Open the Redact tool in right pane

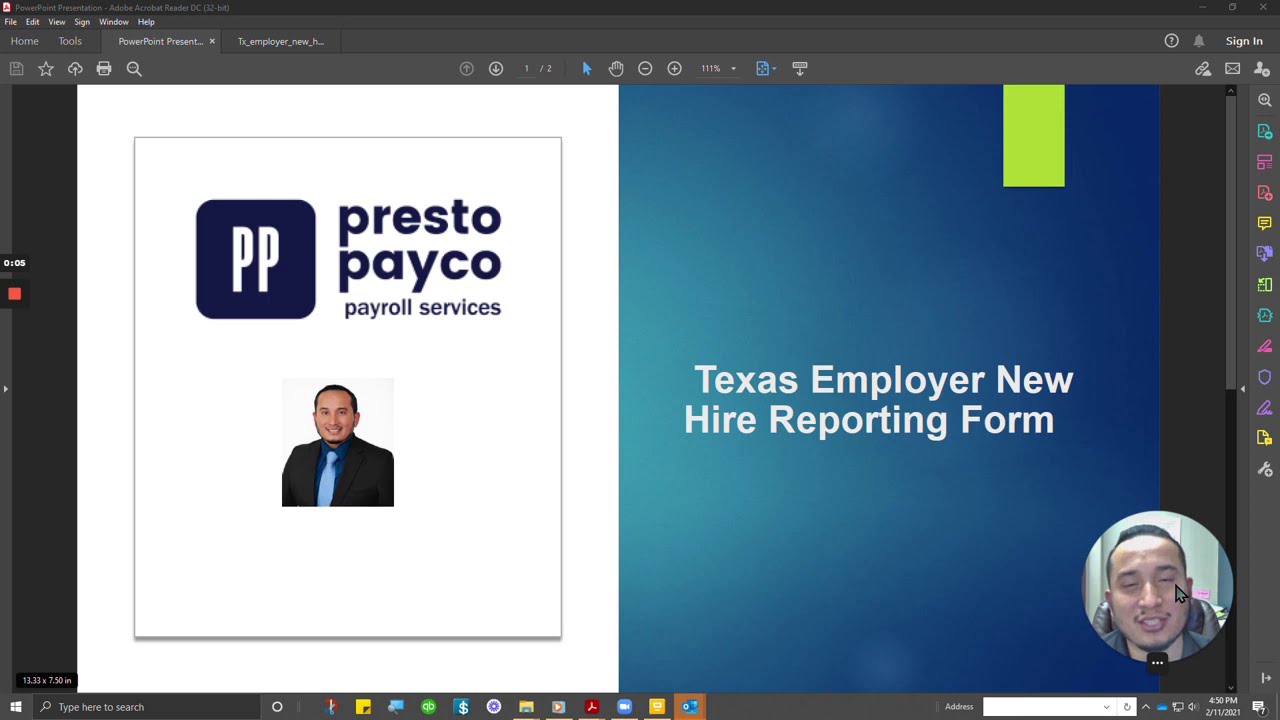[1265, 346]
